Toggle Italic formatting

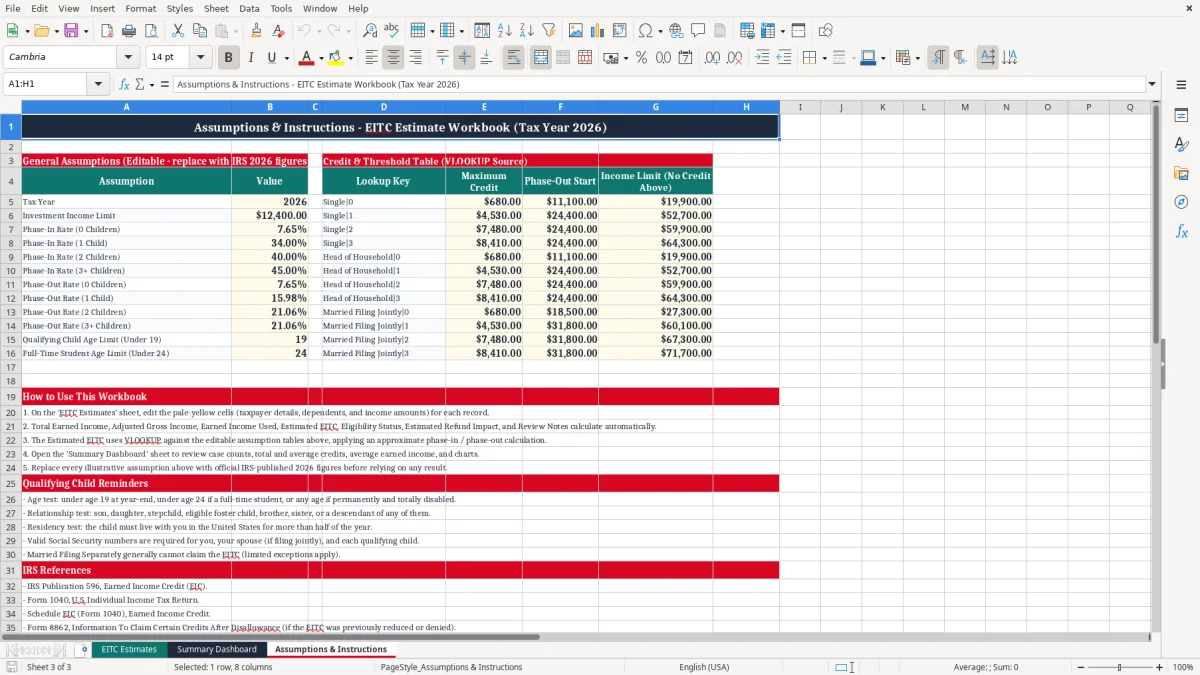[250, 58]
